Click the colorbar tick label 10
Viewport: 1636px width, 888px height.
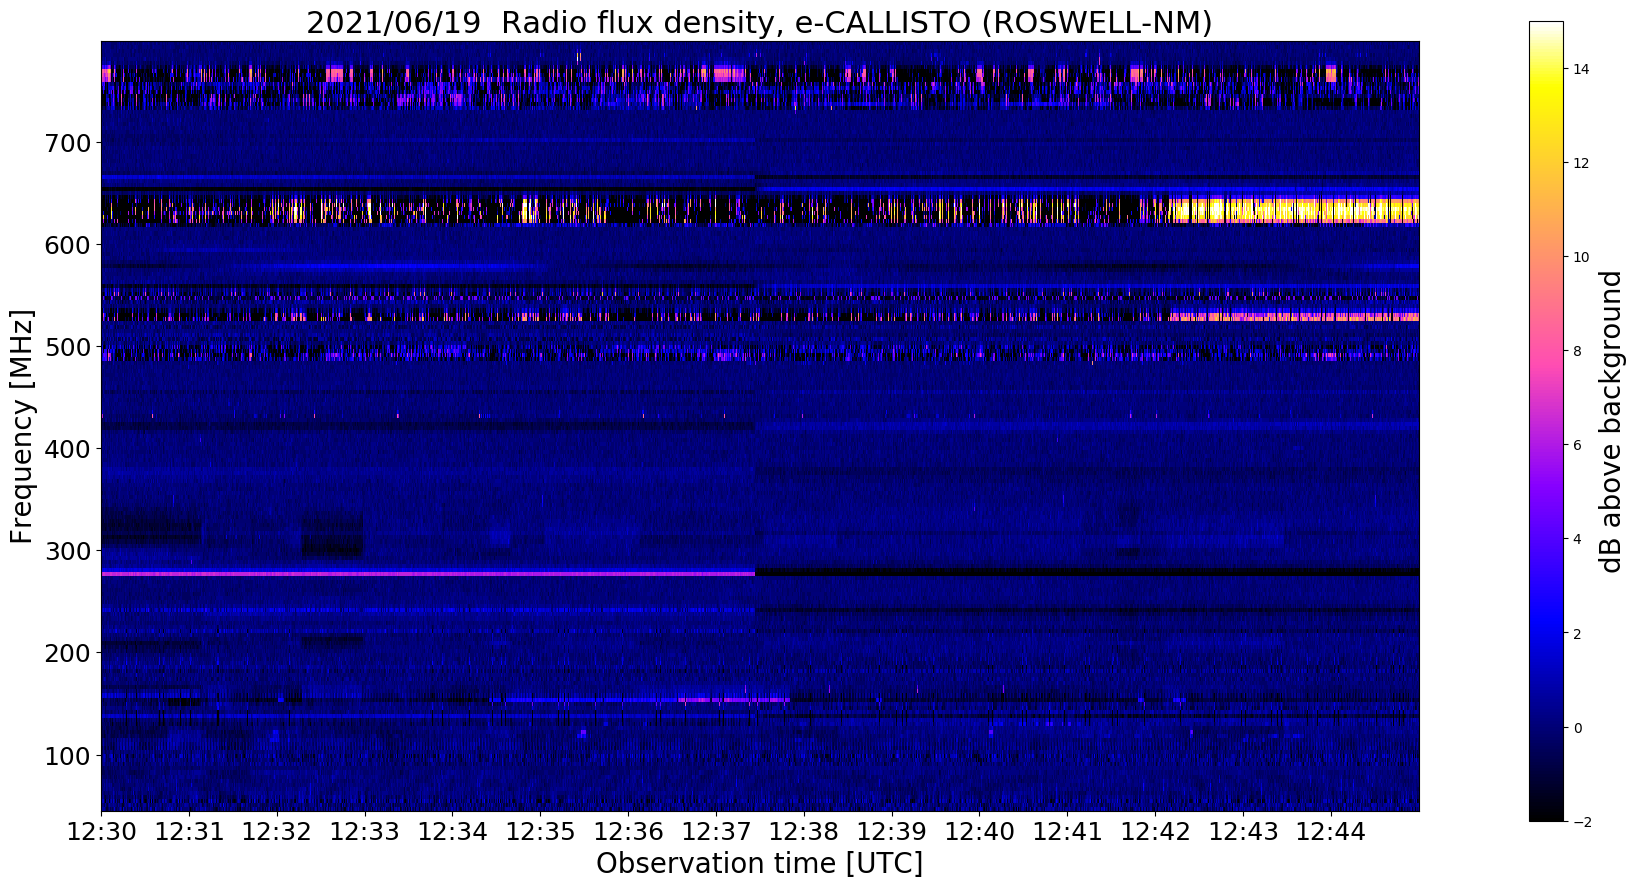pyautogui.click(x=1582, y=257)
